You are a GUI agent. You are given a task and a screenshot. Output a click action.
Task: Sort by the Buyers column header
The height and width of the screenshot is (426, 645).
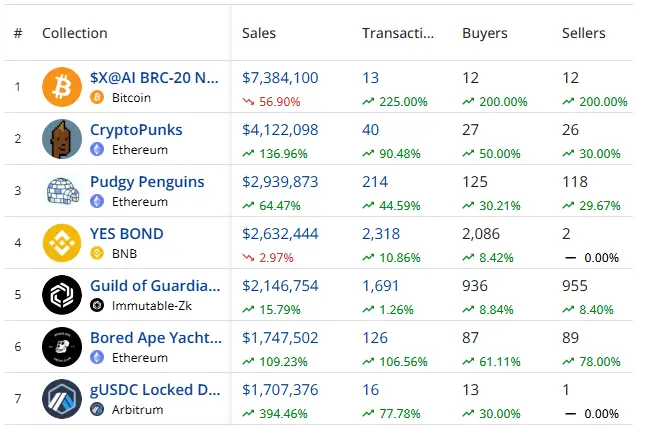point(484,33)
